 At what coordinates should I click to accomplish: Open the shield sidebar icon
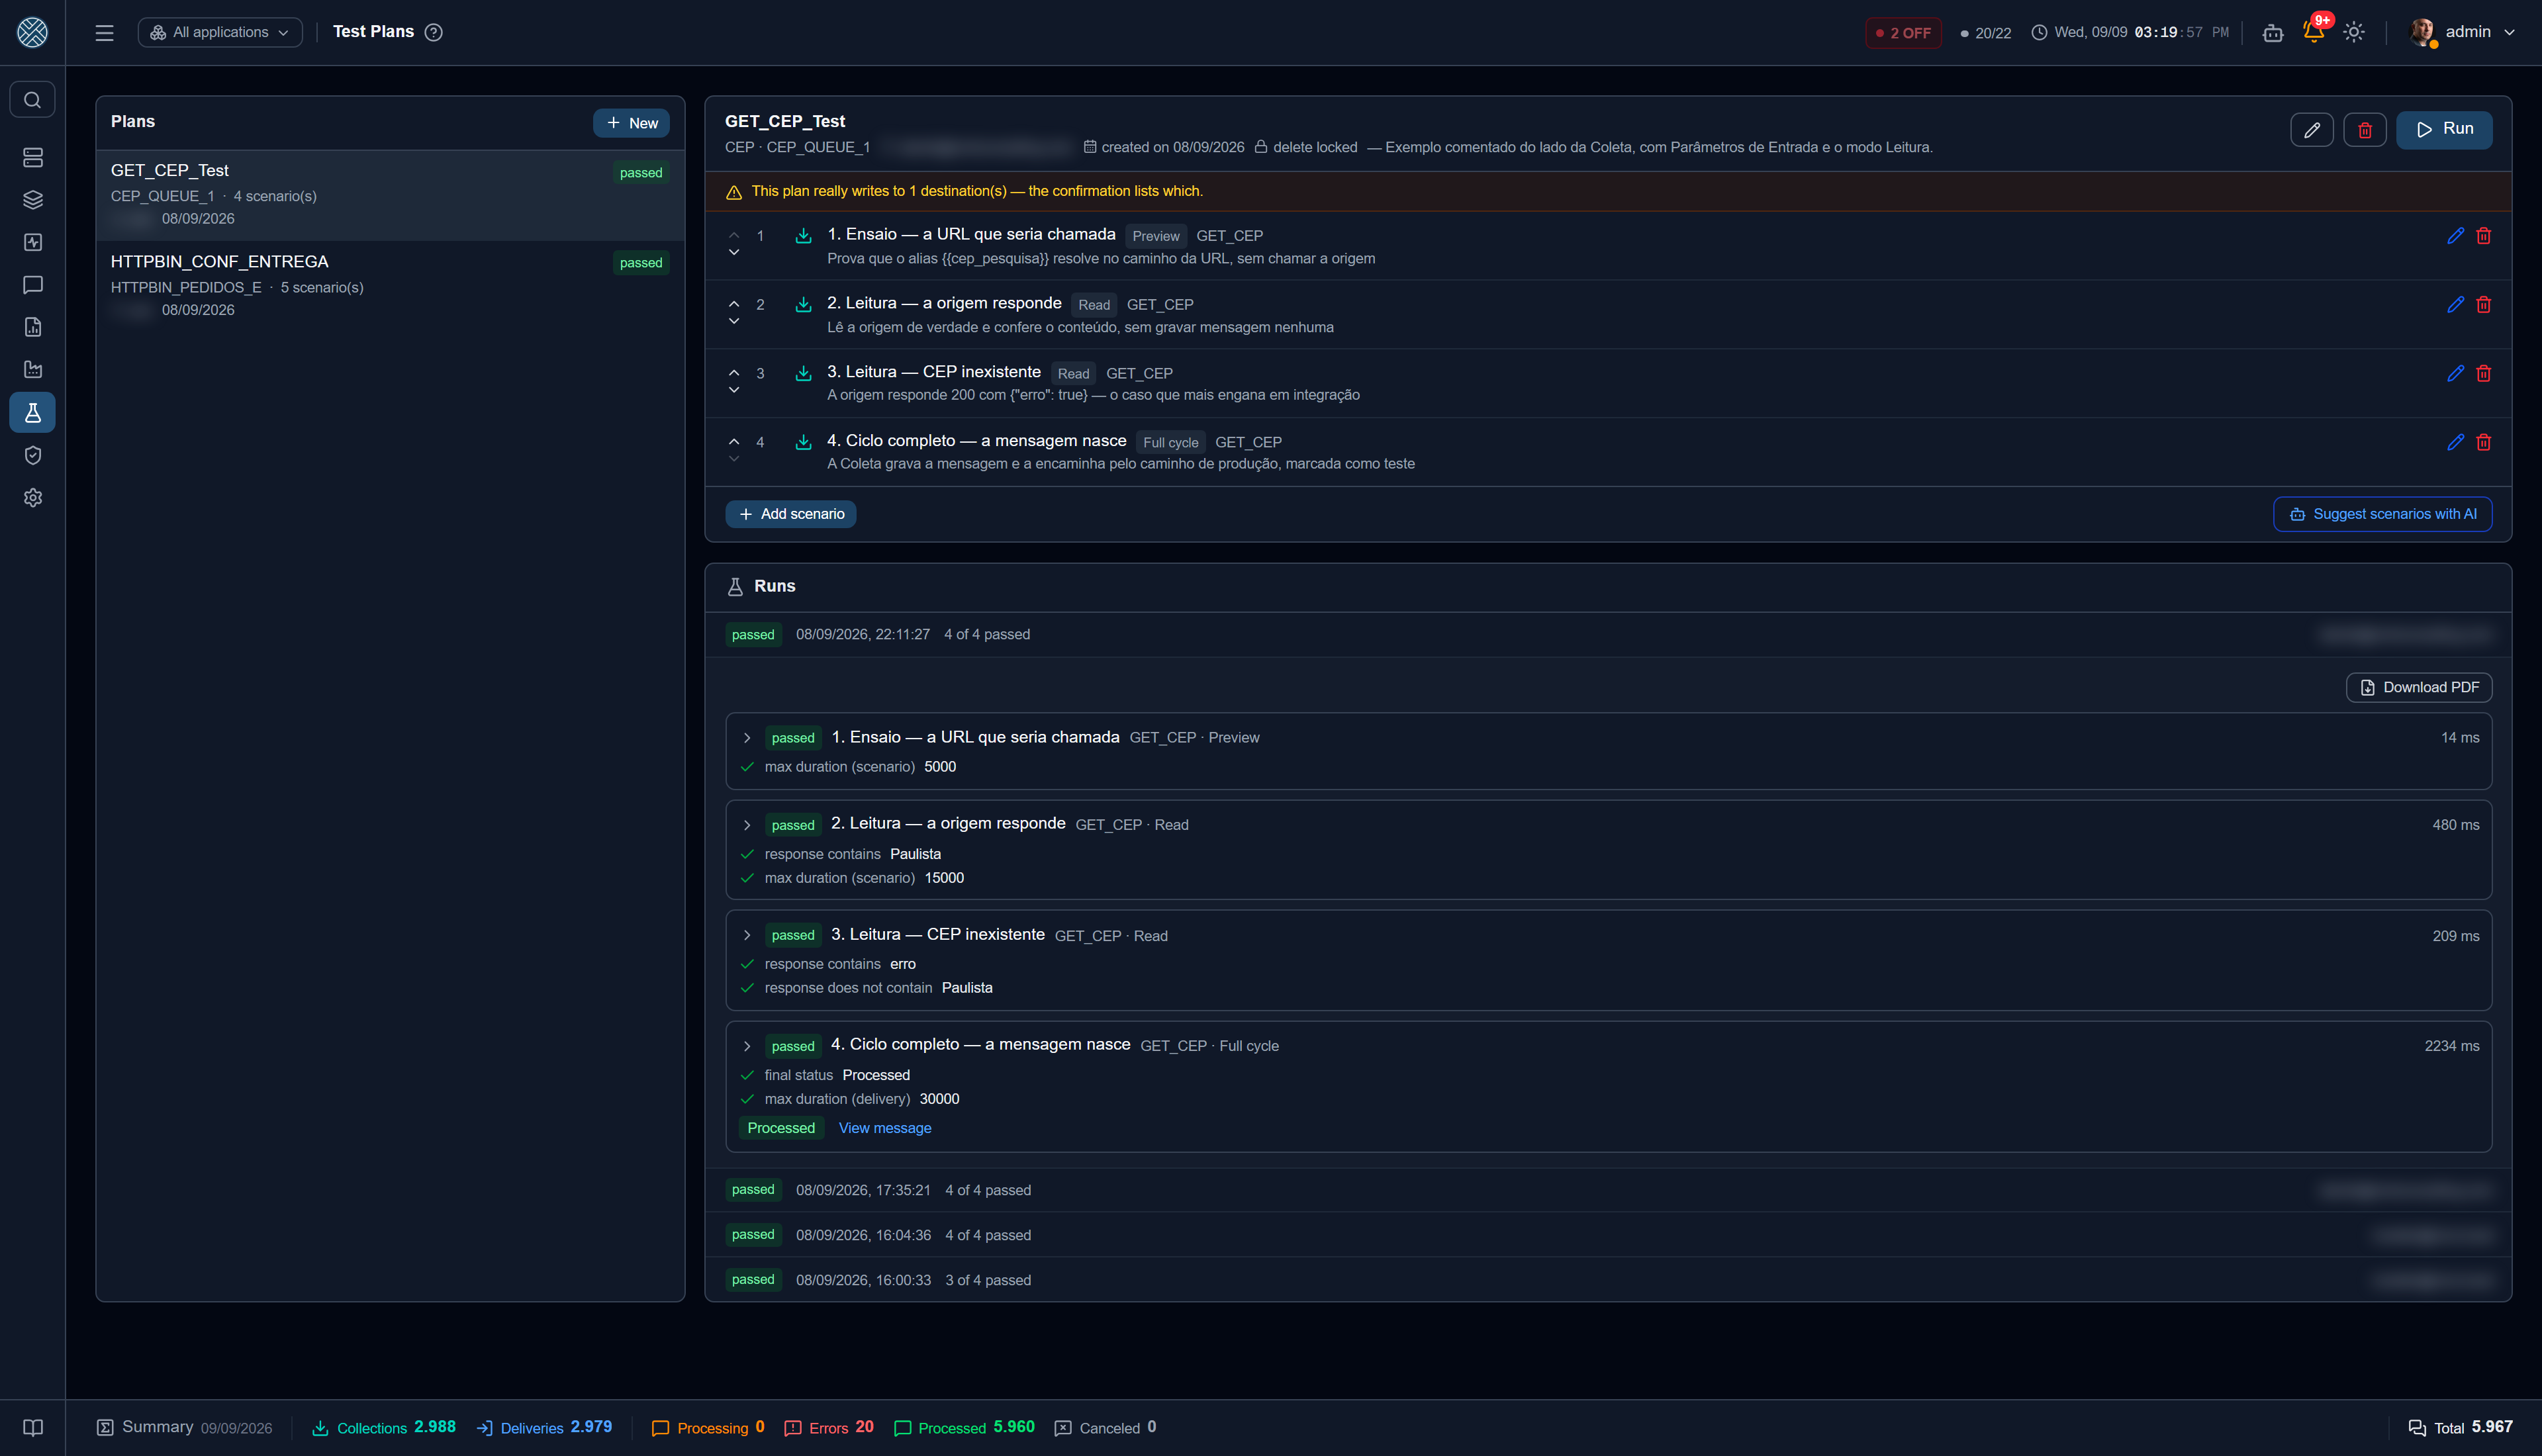(32, 455)
